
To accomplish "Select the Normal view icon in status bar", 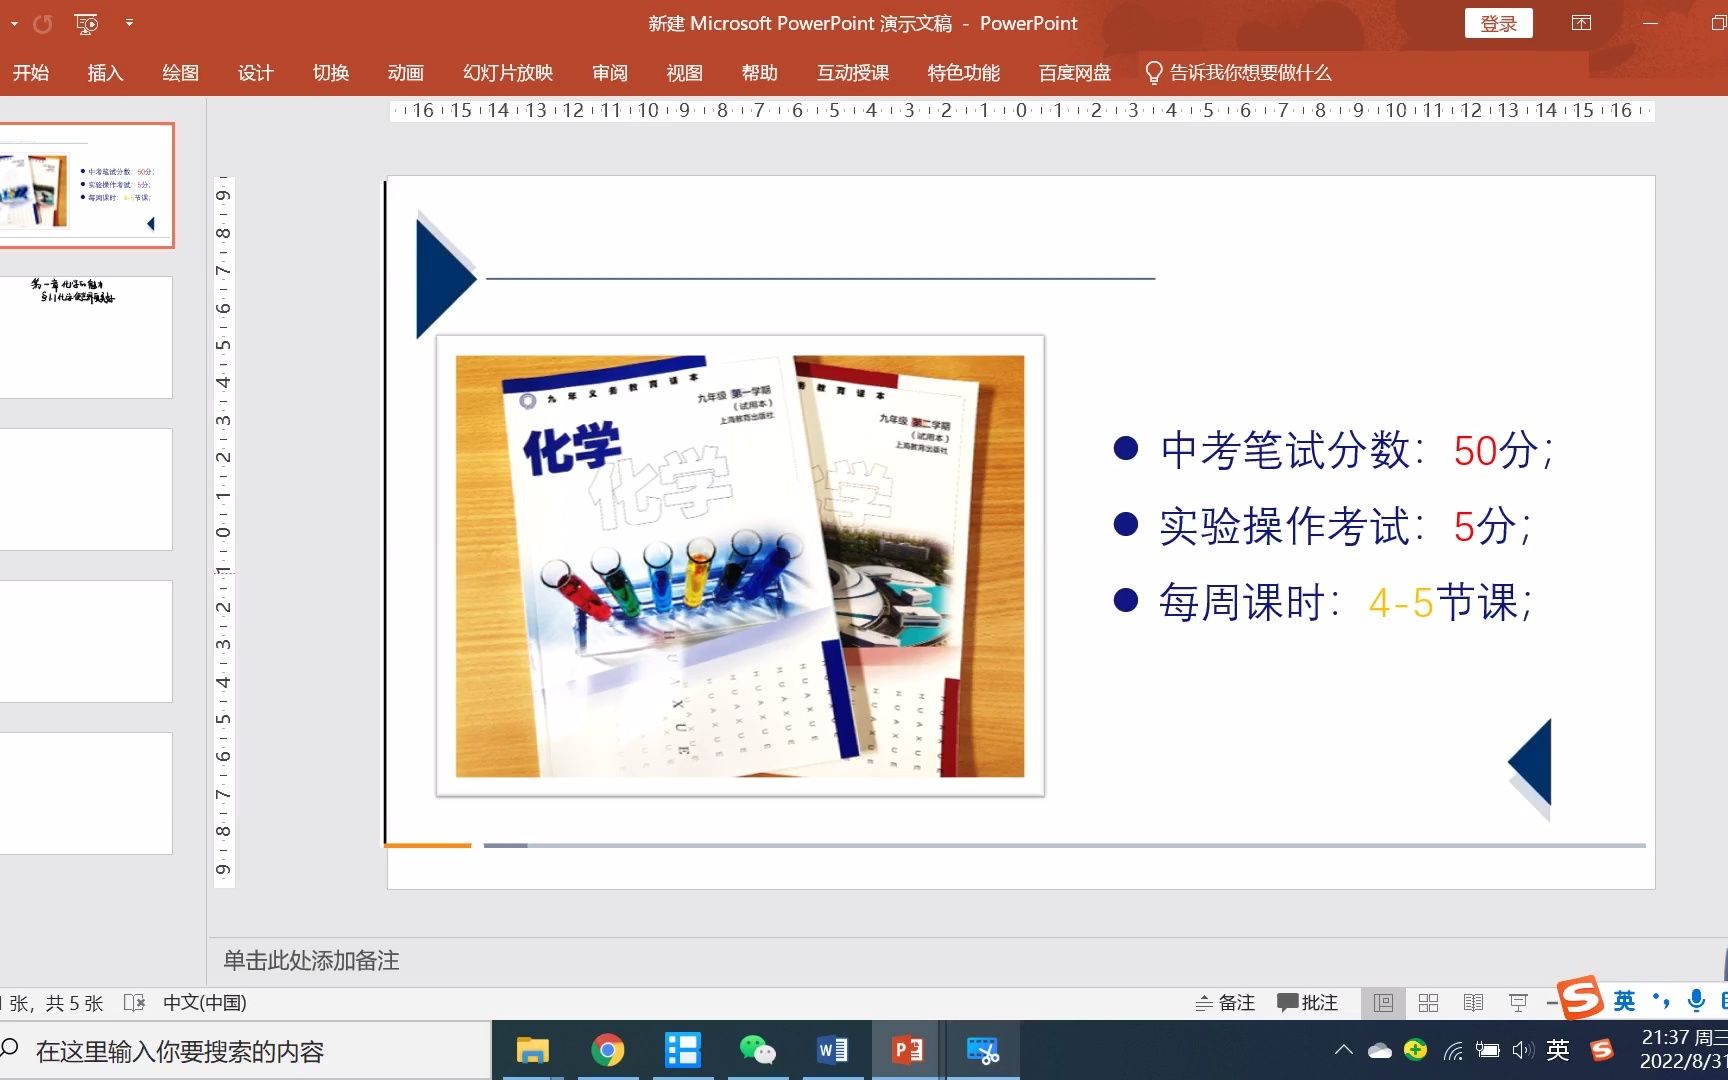I will click(x=1384, y=1002).
